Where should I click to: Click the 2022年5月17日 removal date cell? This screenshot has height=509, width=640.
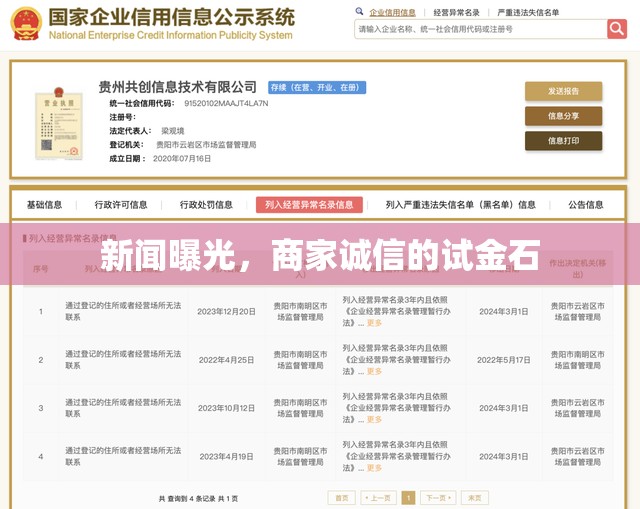coord(504,360)
